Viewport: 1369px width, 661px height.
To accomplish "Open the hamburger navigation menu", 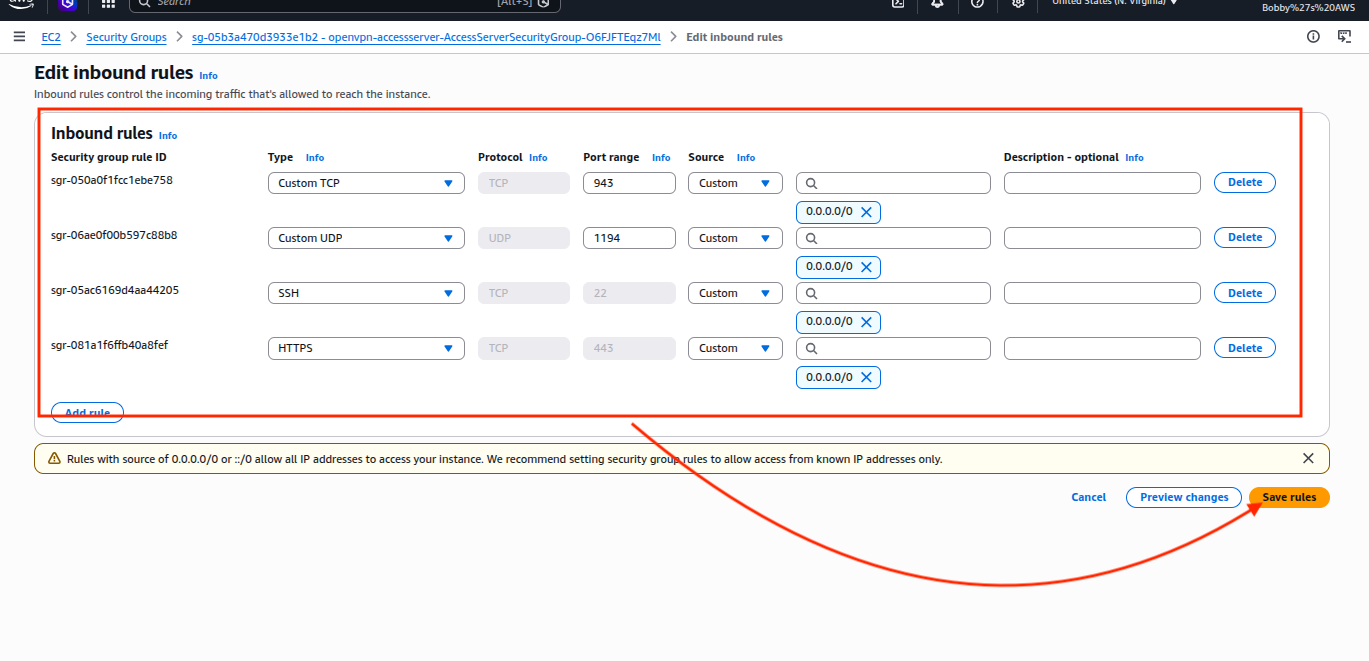I will 19,37.
